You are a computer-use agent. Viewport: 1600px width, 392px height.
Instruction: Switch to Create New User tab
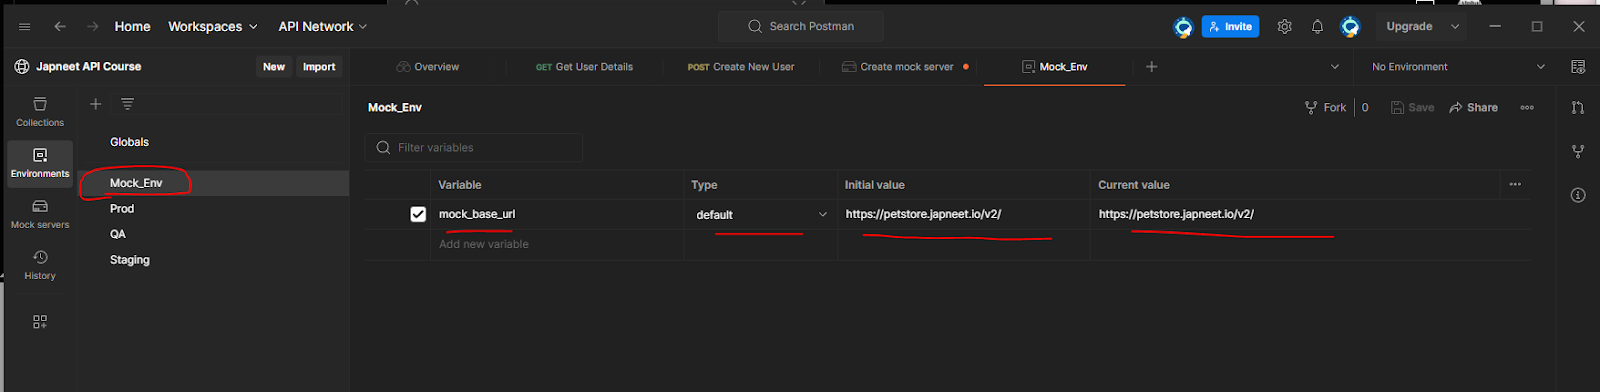coord(741,67)
